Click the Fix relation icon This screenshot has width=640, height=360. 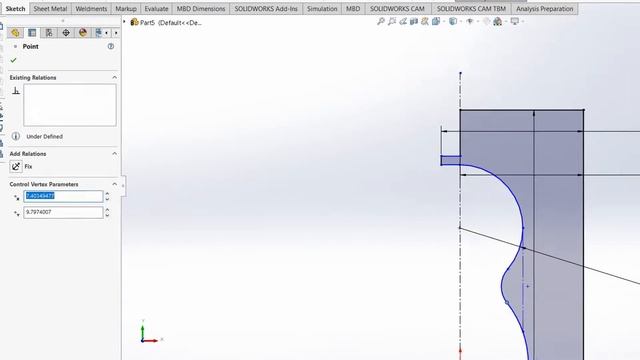(x=16, y=167)
